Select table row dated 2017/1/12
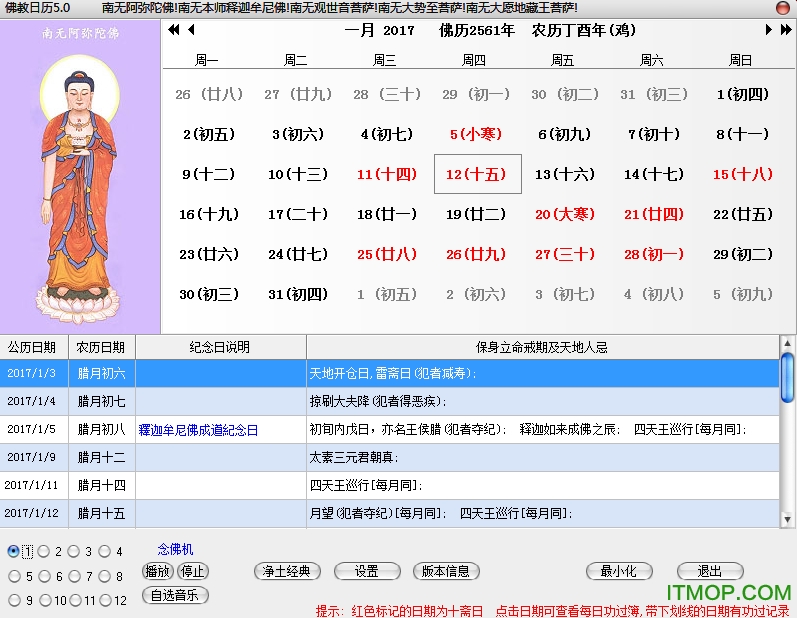The width and height of the screenshot is (797, 618). tap(389, 513)
